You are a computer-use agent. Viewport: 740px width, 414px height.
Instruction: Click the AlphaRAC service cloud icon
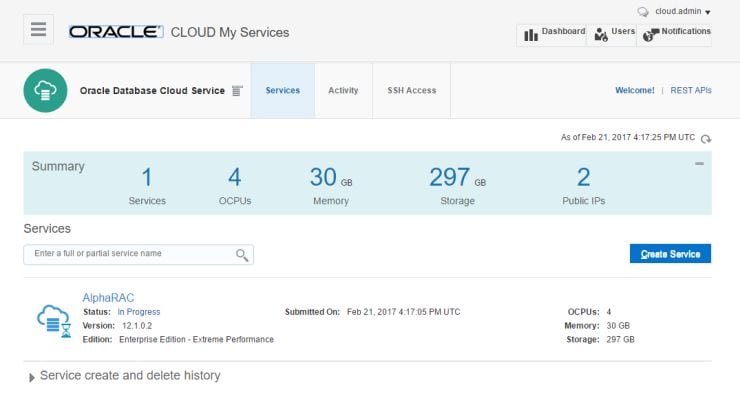(53, 320)
